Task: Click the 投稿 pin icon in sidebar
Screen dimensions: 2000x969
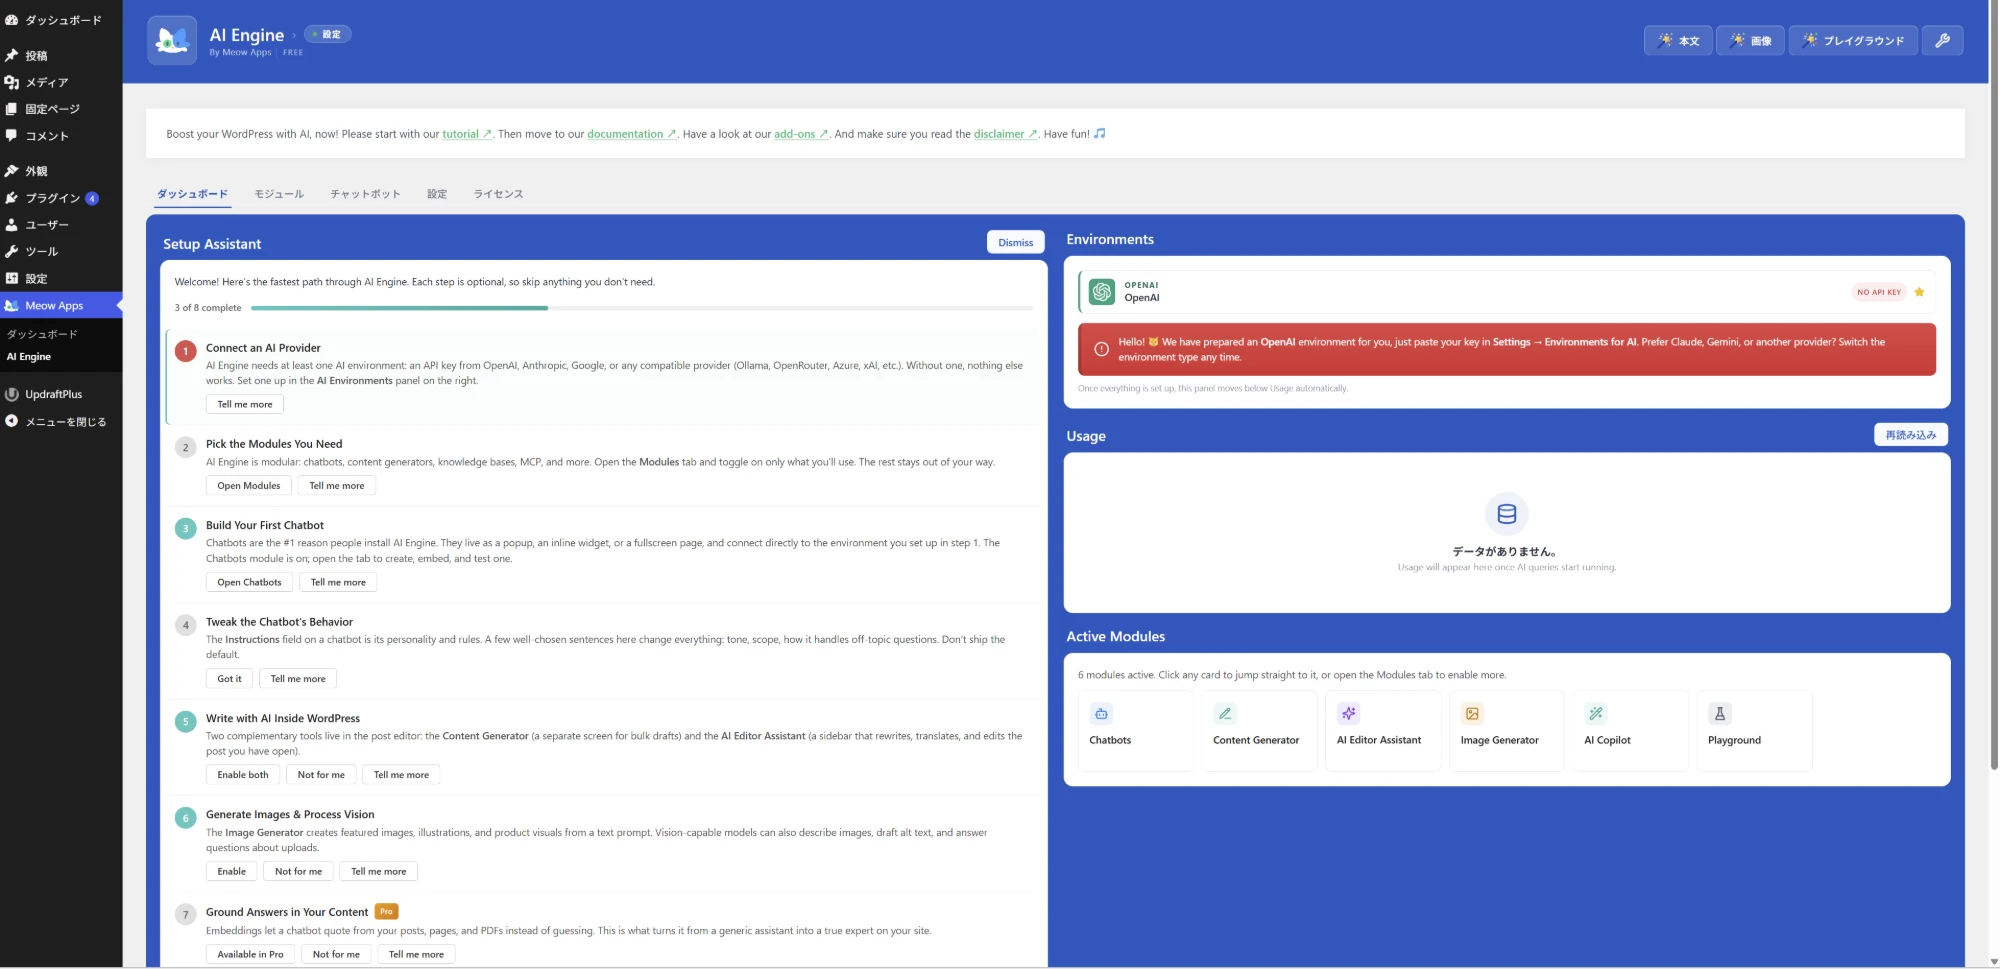Action: click(12, 56)
